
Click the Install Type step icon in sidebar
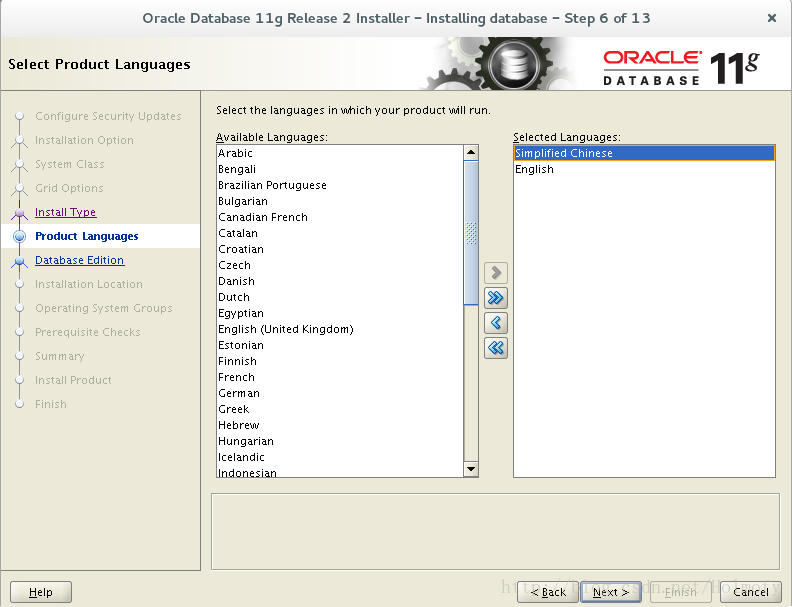(x=19, y=213)
